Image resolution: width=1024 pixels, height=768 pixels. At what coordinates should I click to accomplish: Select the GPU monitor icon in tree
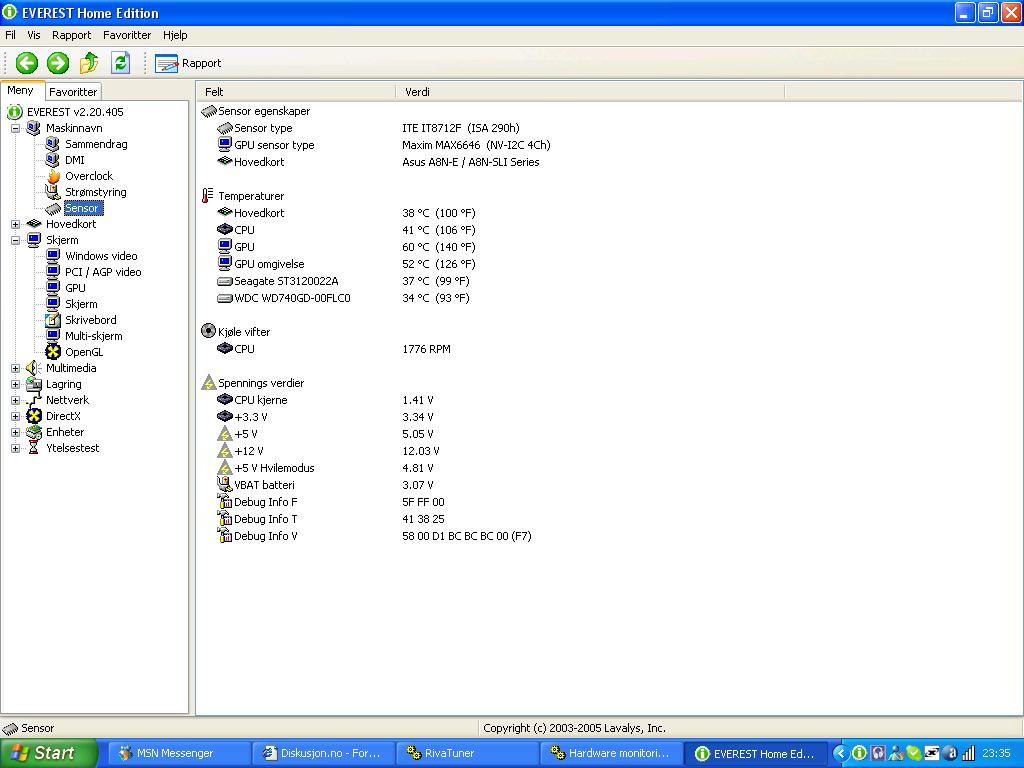pyautogui.click(x=53, y=288)
